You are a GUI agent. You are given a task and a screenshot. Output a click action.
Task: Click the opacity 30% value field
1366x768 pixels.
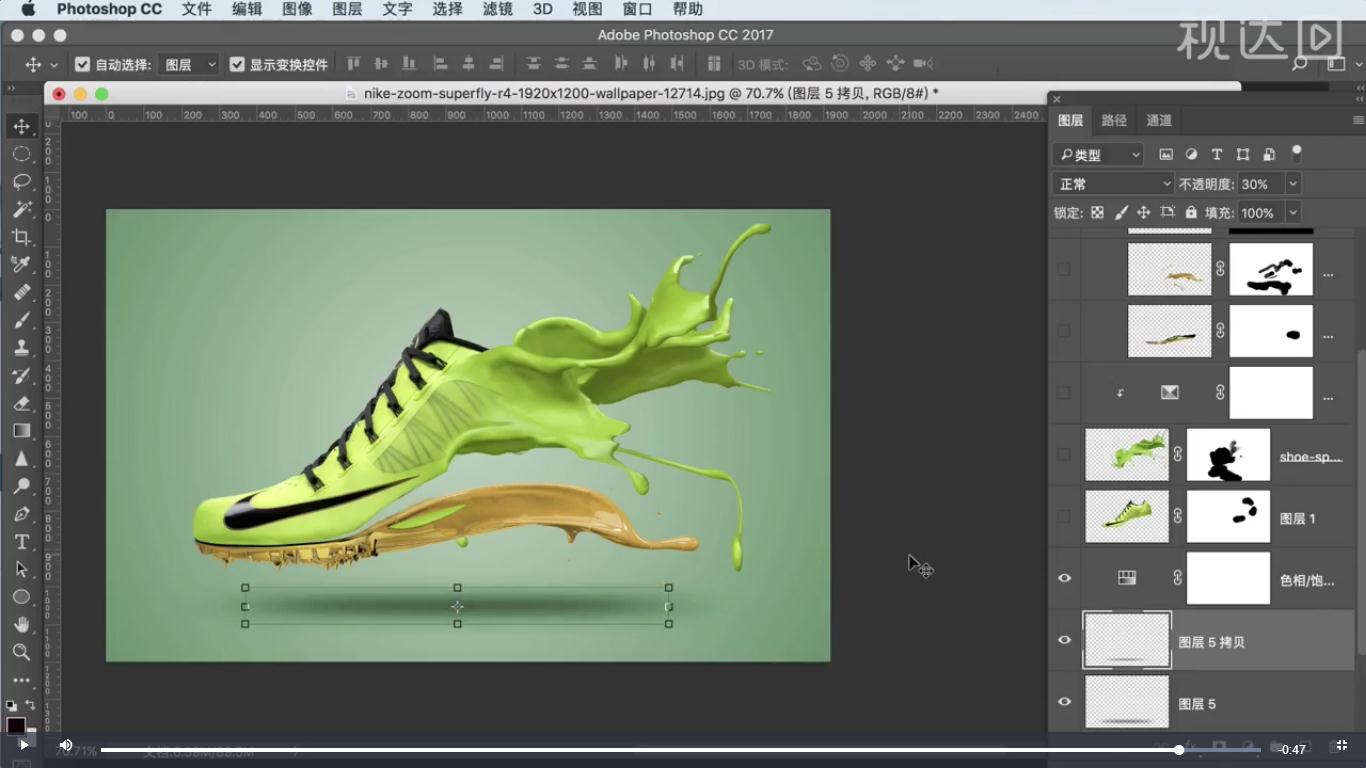1261,184
